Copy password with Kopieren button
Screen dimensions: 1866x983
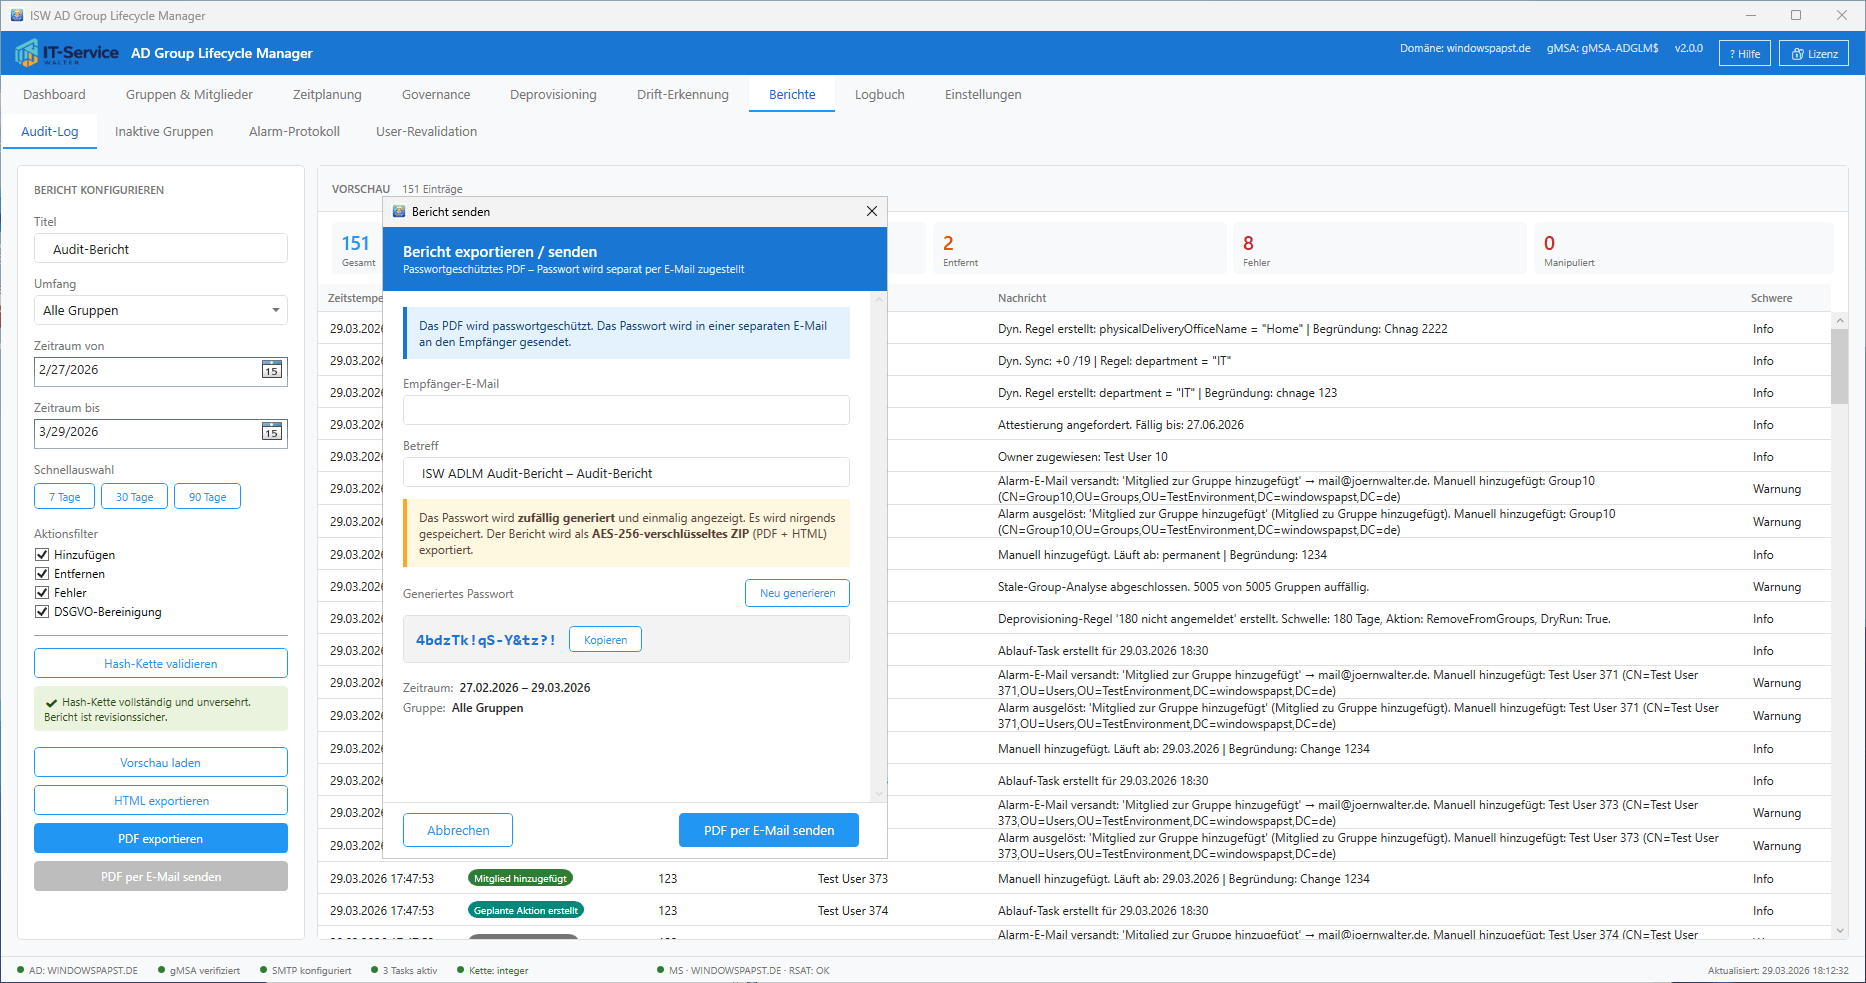[605, 640]
